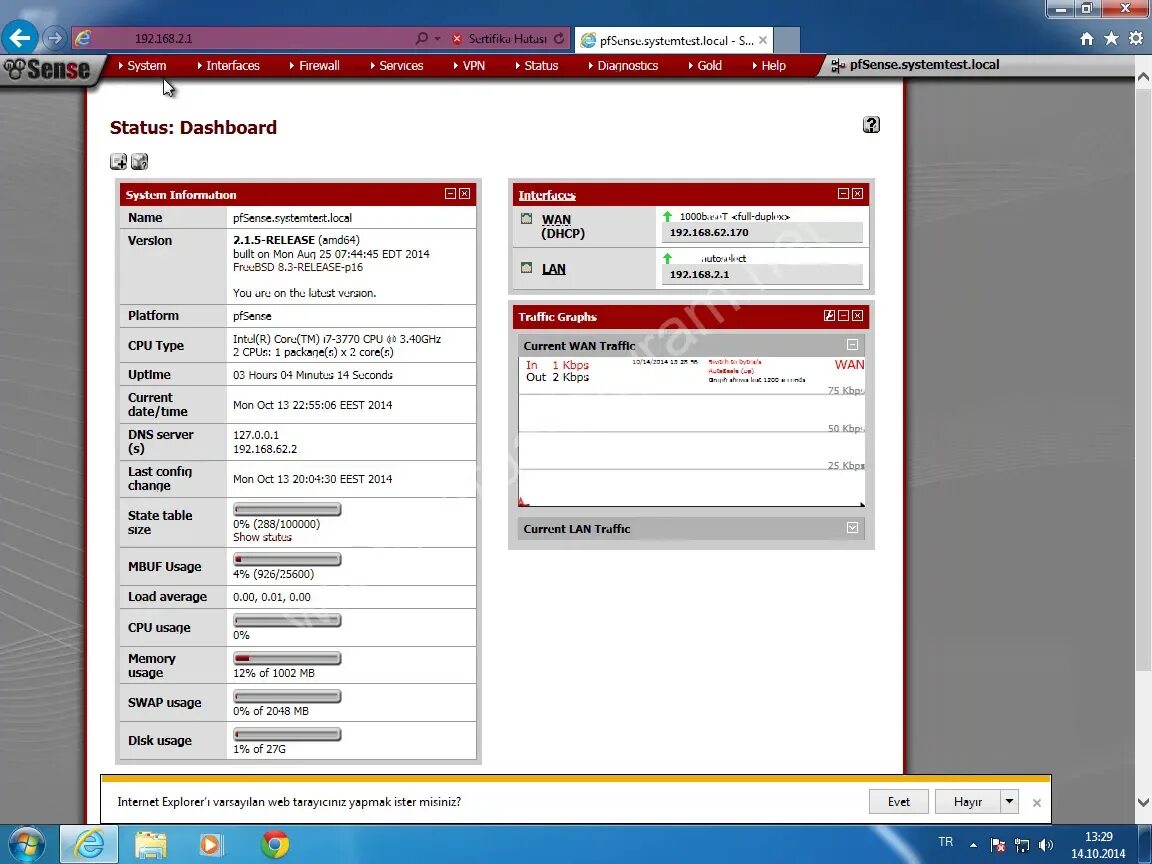
Task: Close the System Information widget
Action: [464, 194]
